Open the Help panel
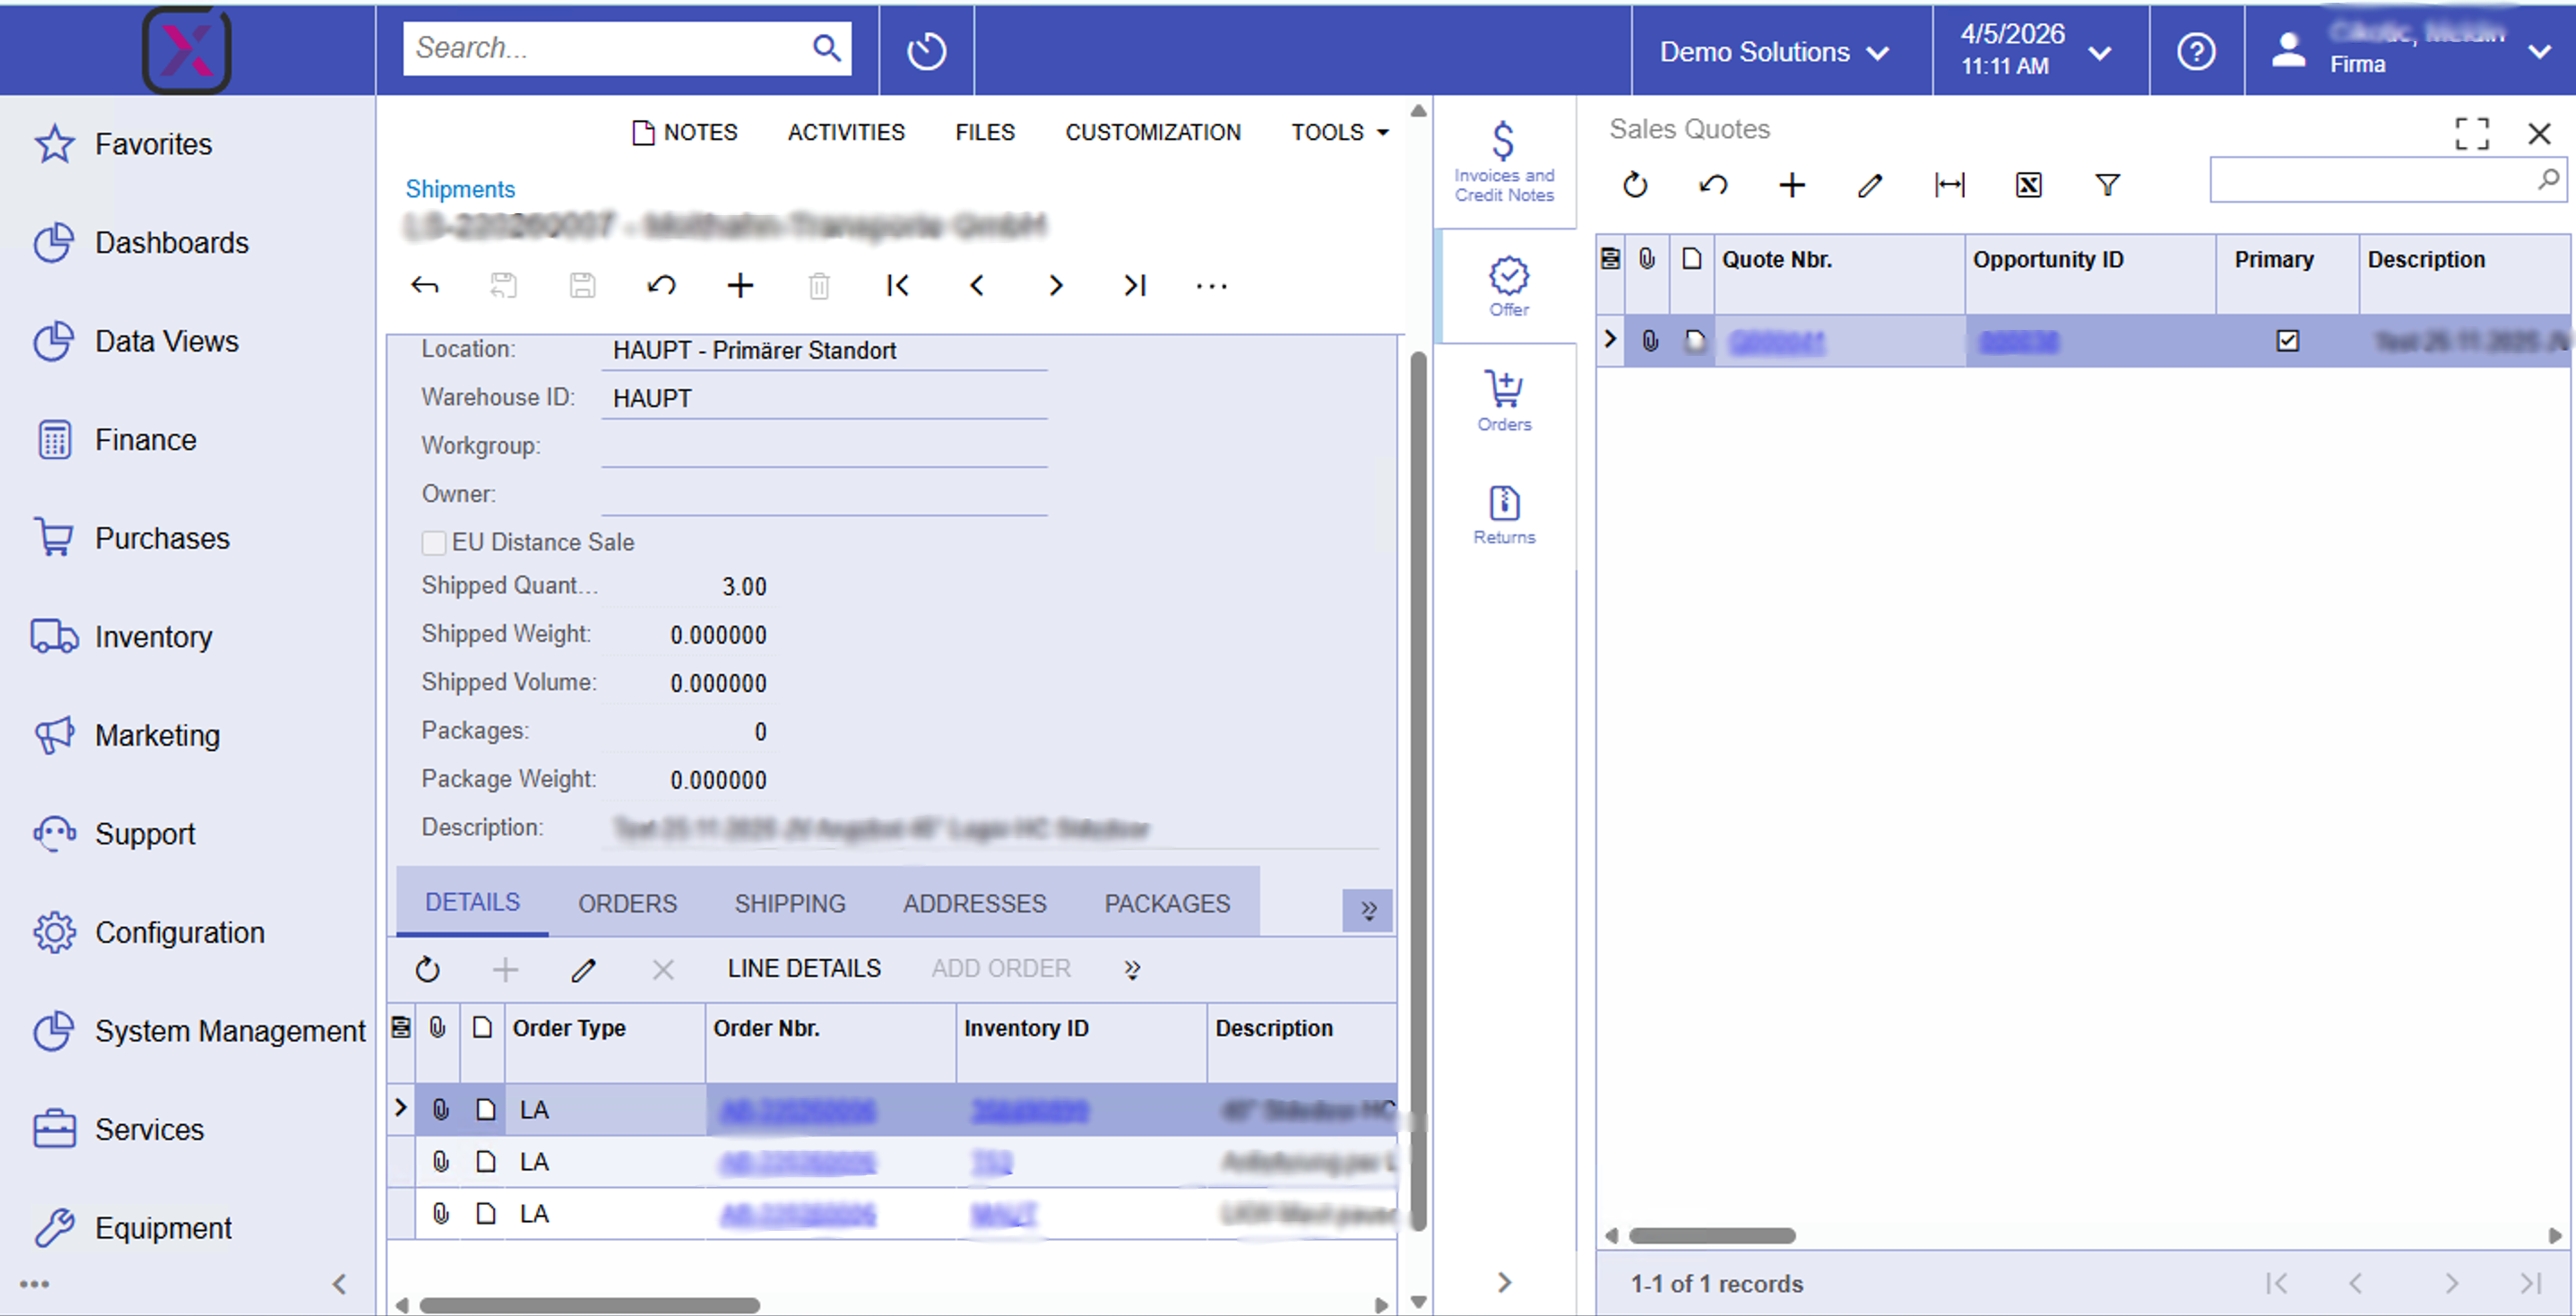 coord(2196,51)
